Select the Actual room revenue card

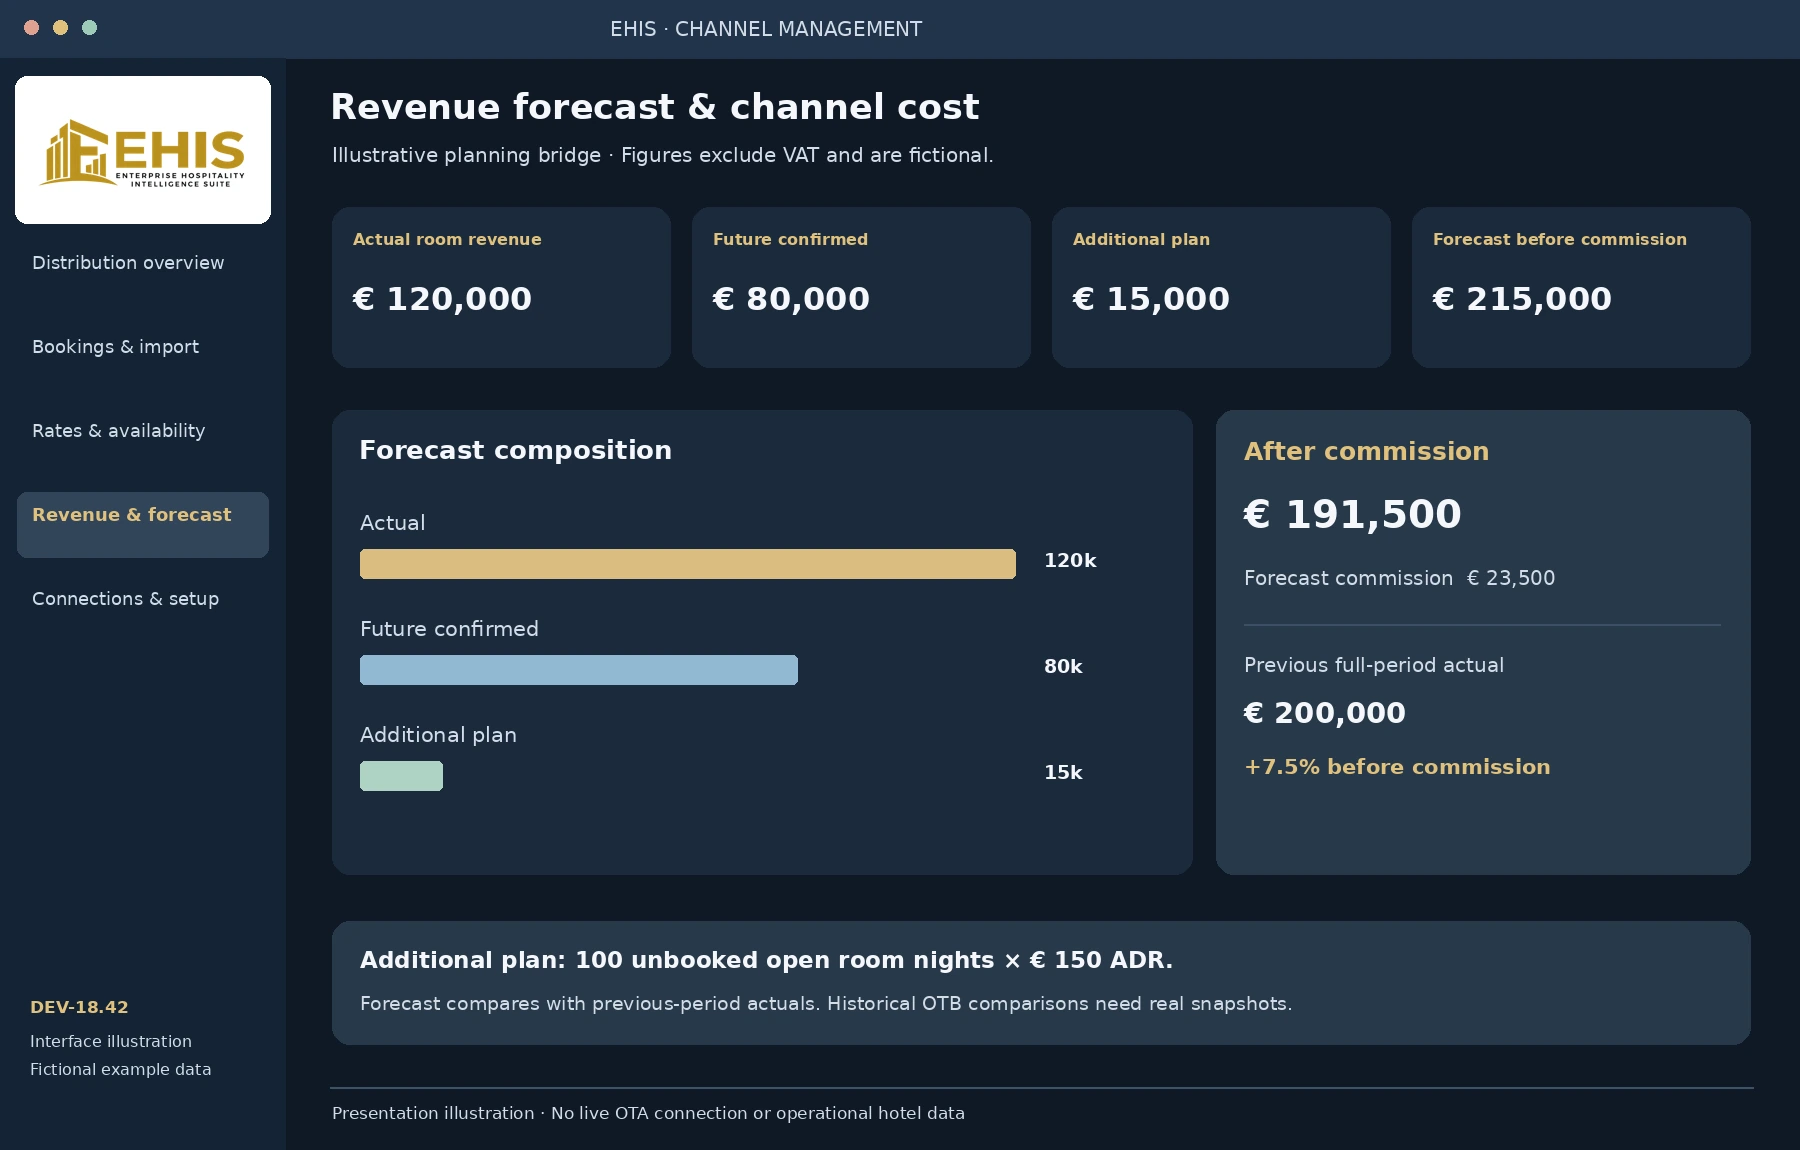click(x=501, y=287)
